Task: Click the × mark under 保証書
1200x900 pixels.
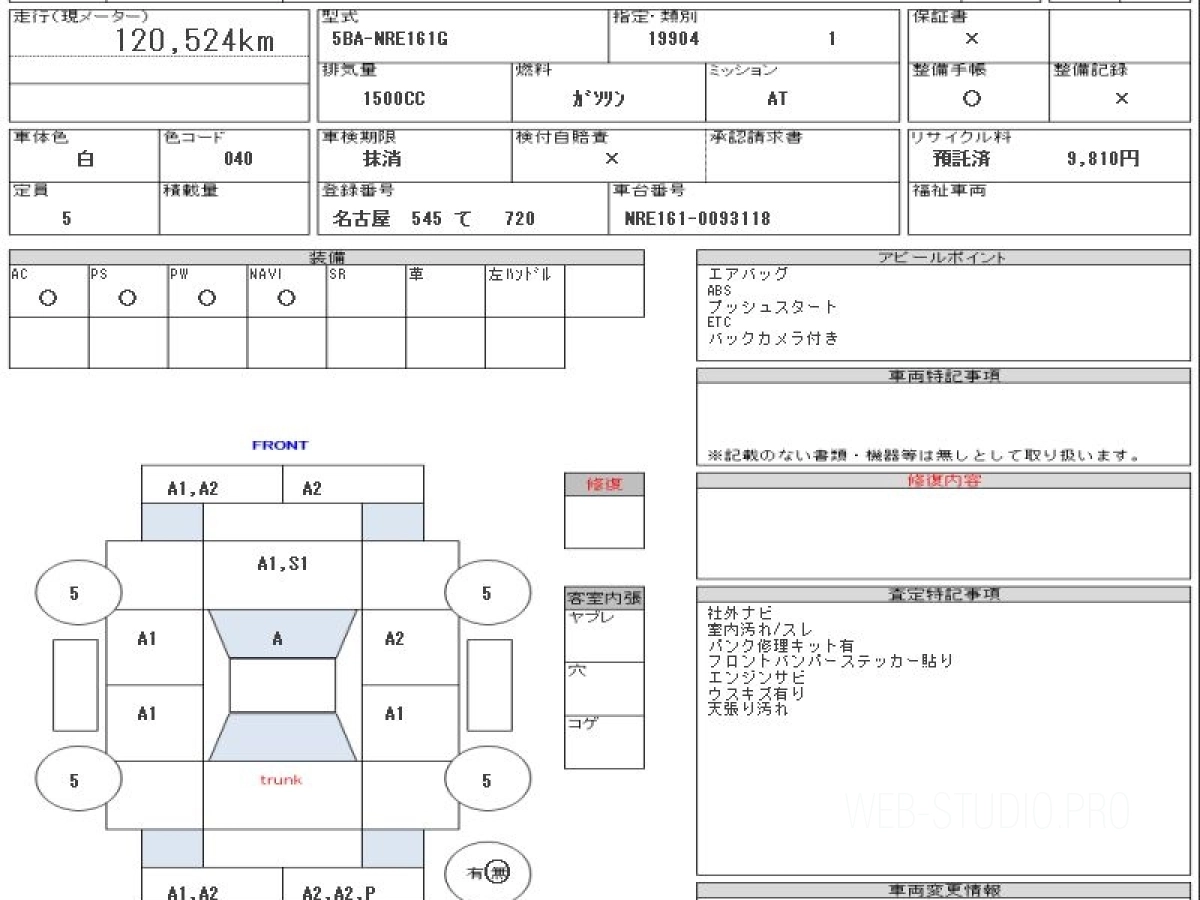Action: pyautogui.click(x=972, y=39)
